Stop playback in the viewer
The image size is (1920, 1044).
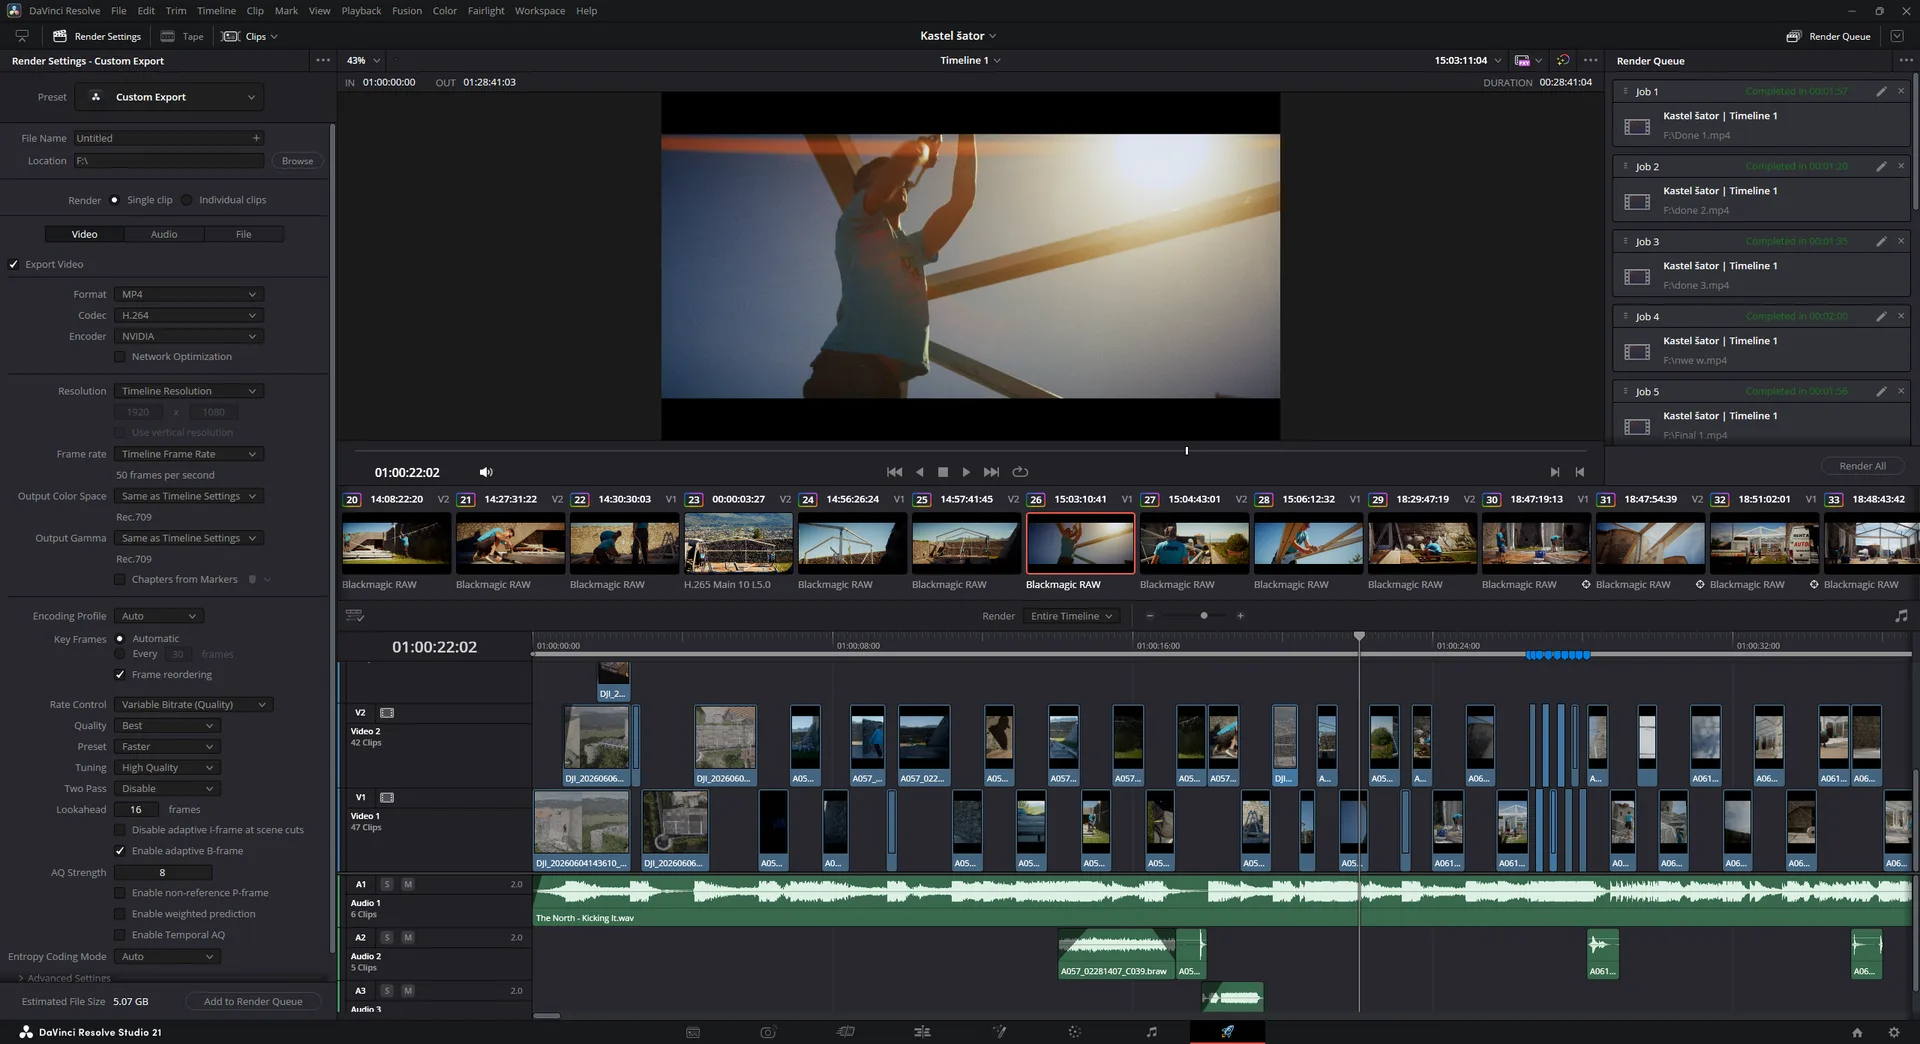point(943,472)
